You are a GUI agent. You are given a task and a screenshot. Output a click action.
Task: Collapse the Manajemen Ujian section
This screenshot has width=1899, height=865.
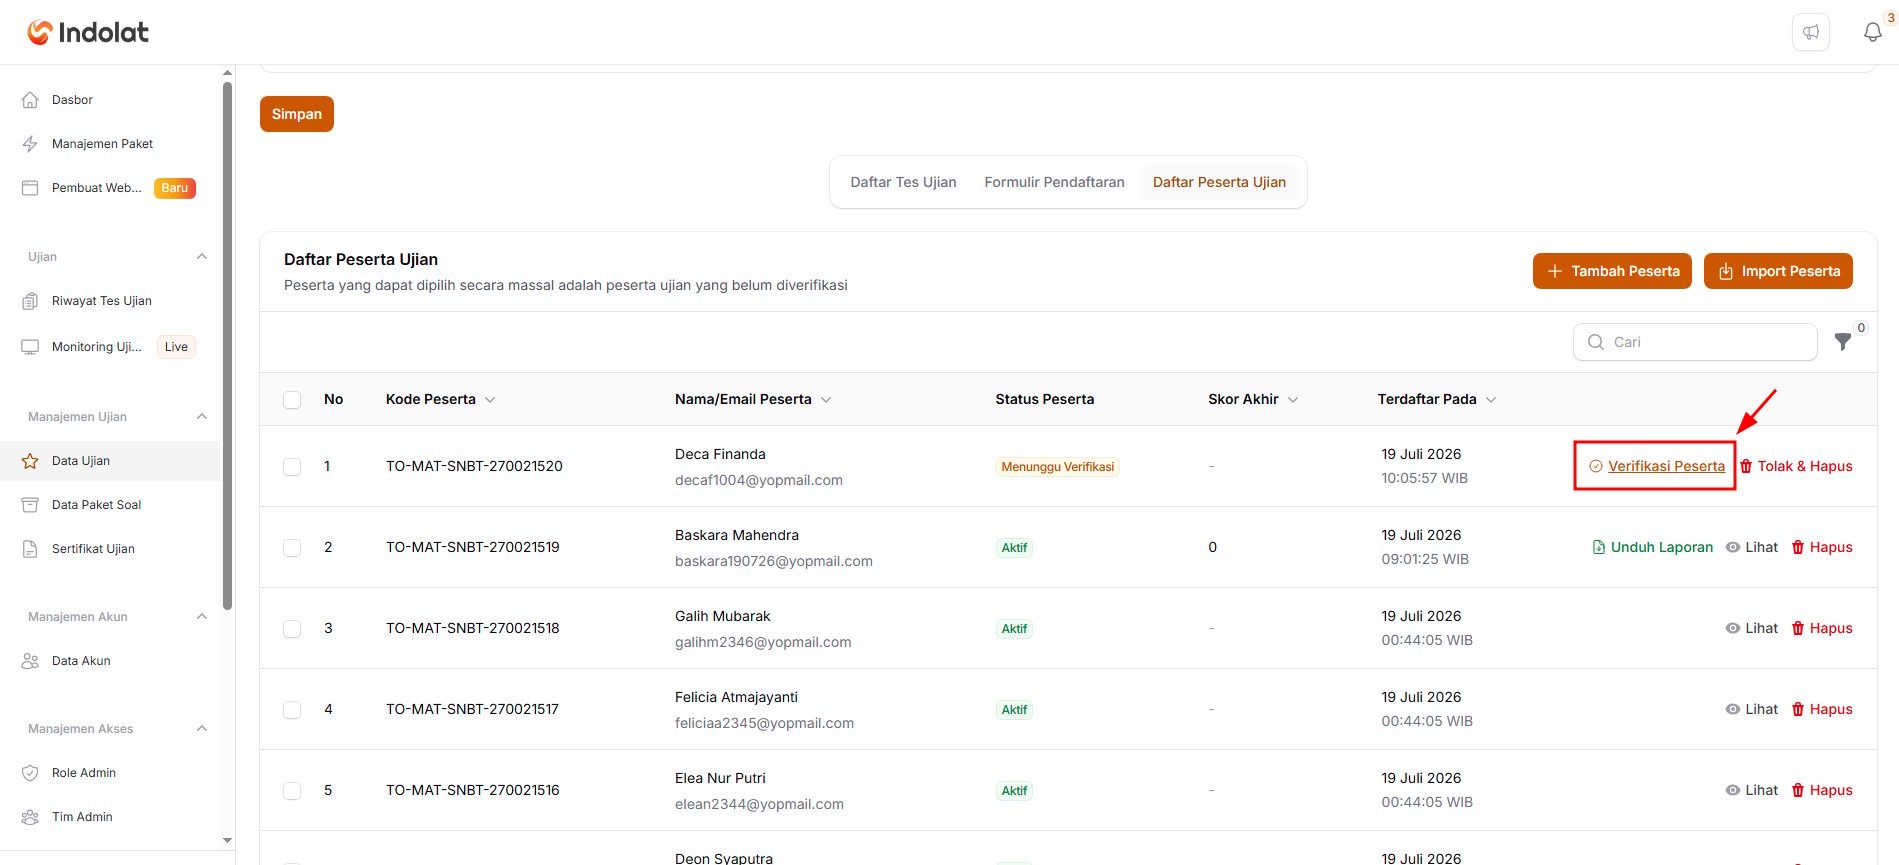202,417
